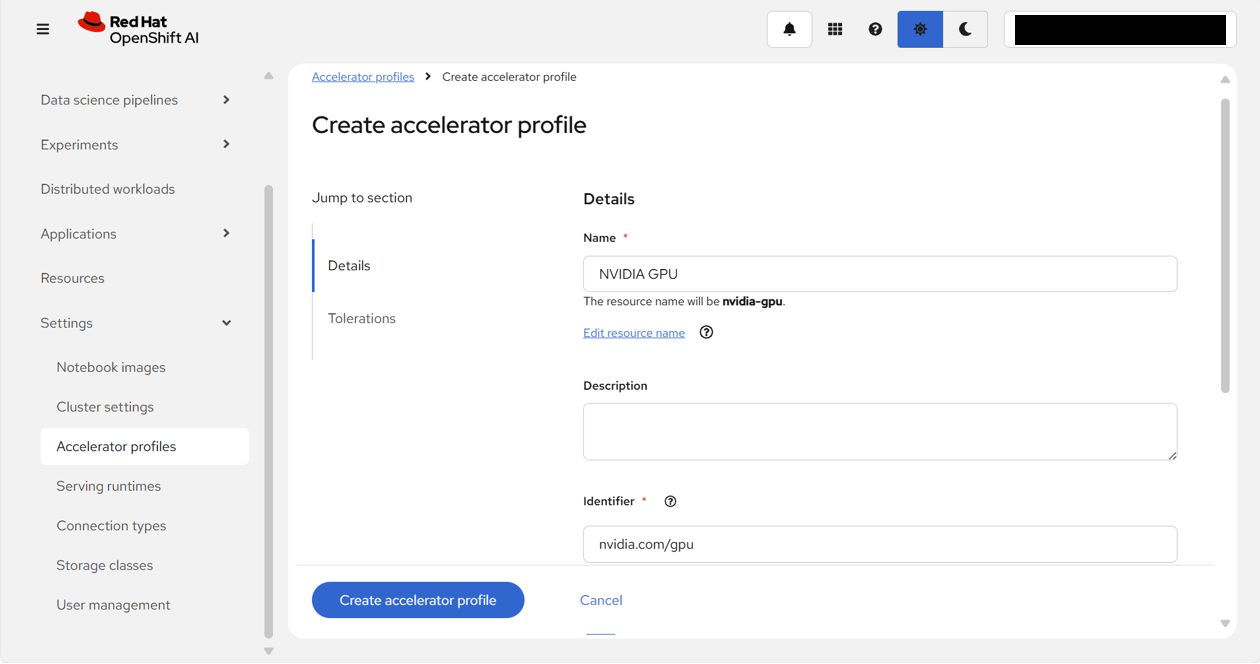Click Create accelerator profile button
This screenshot has width=1260, height=664.
(x=418, y=600)
